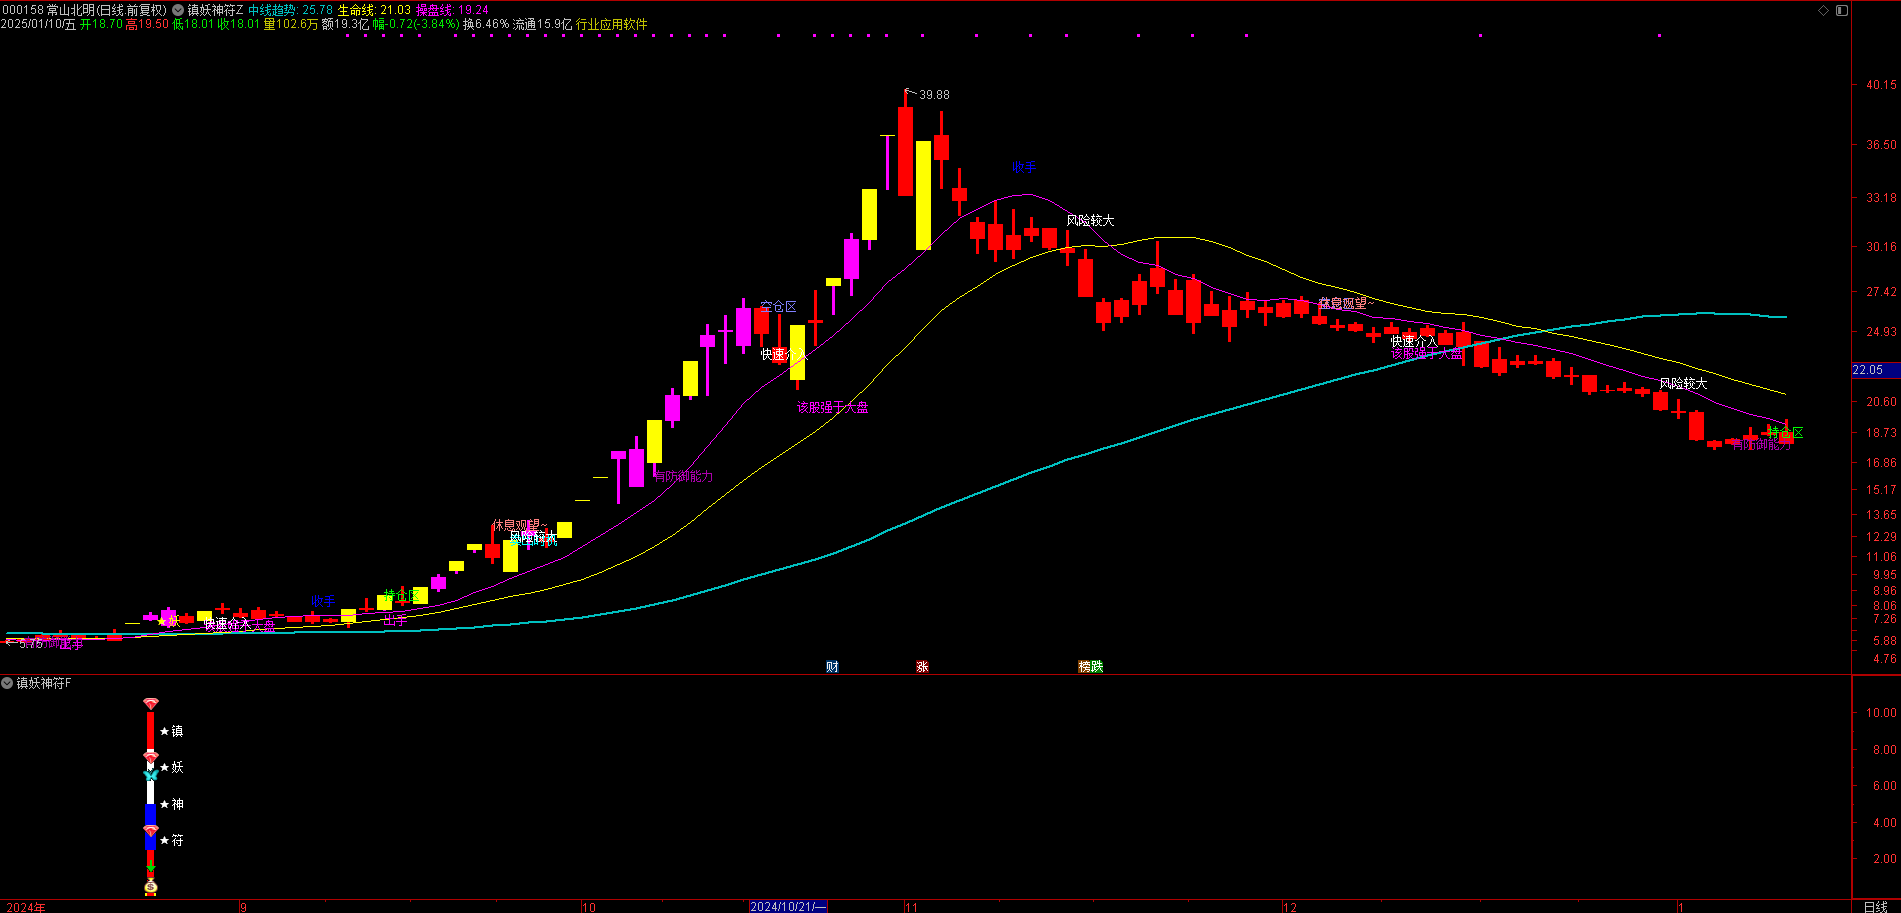Screen dimensions: 1901x913
Task: Click the volume value 量102.6万
Action: [291, 24]
